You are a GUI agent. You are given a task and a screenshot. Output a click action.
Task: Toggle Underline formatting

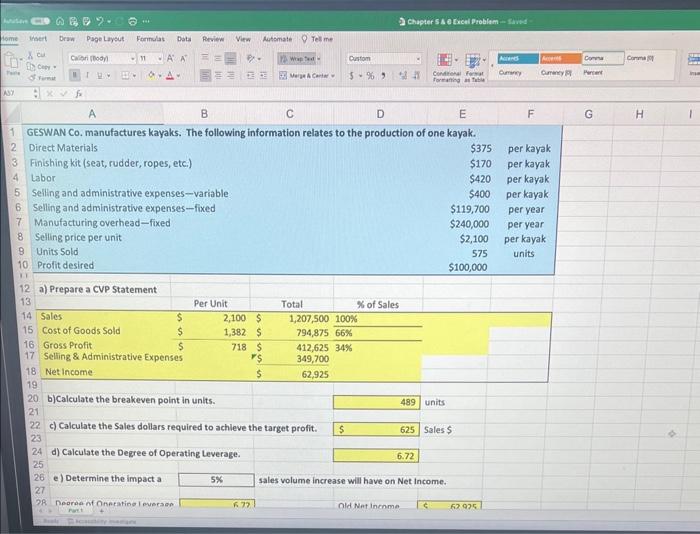click(100, 75)
